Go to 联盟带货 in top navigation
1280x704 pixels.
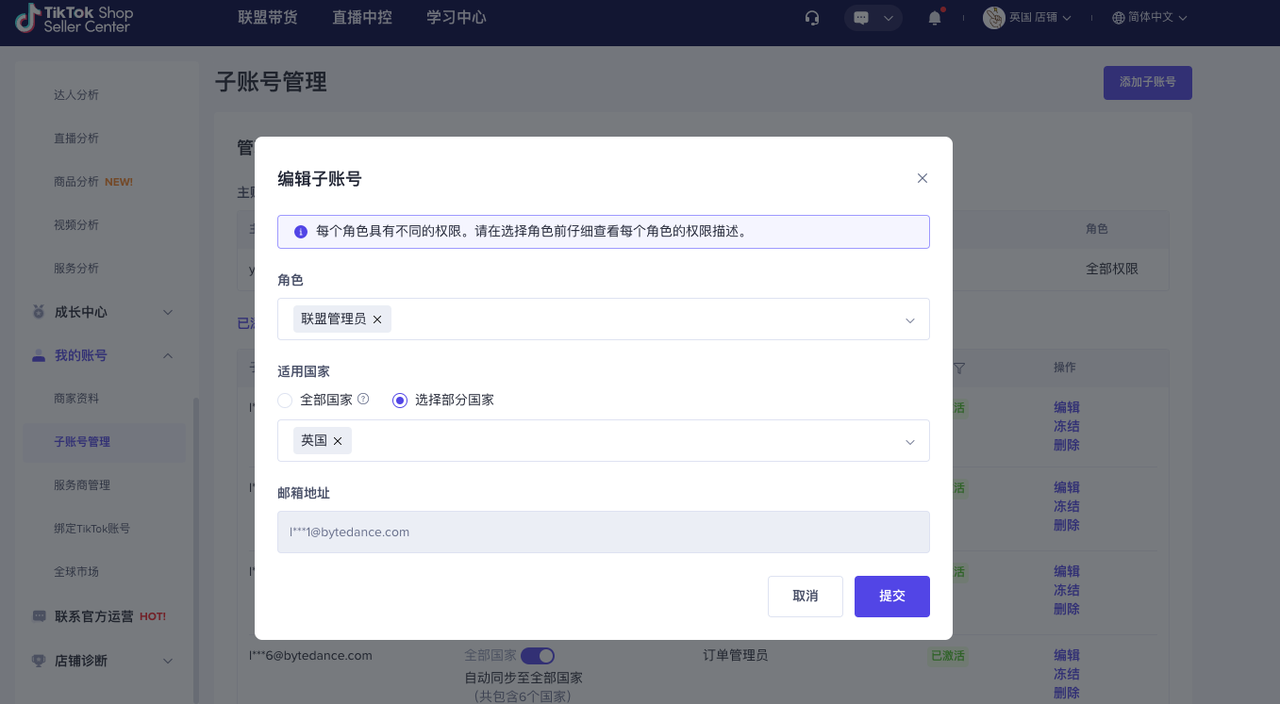tap(267, 18)
